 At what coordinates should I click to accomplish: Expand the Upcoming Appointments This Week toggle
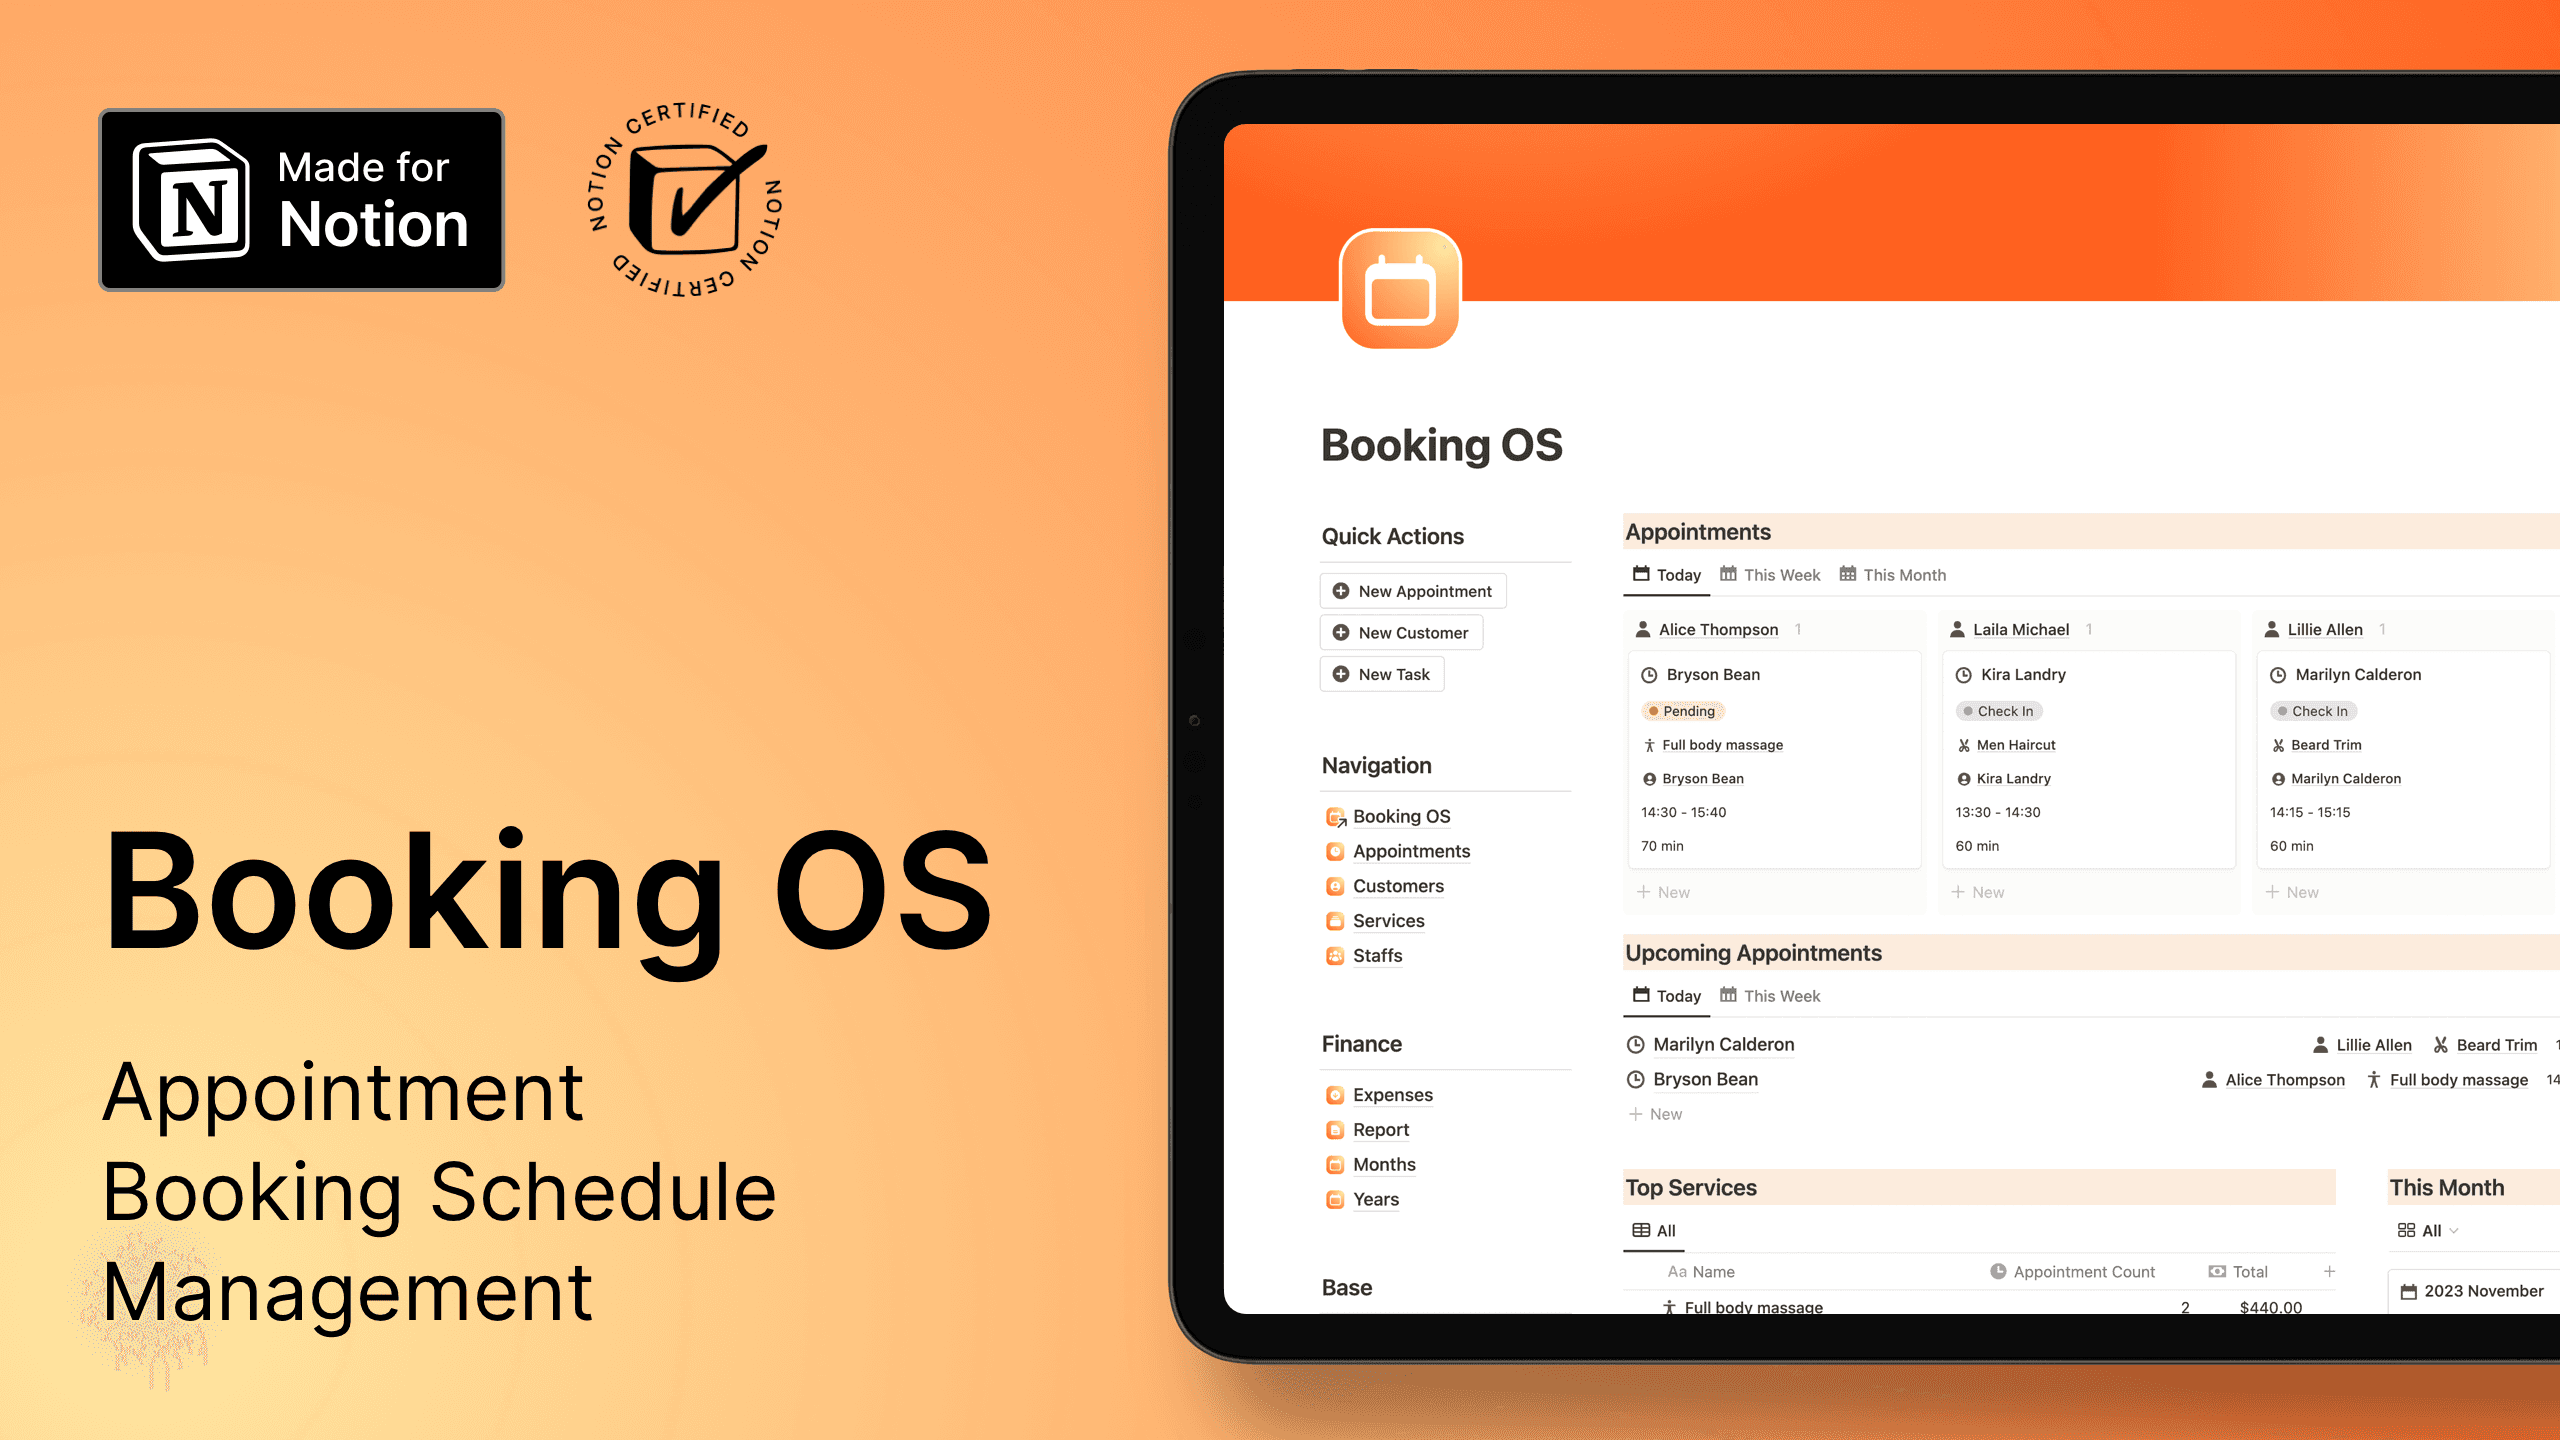(x=1779, y=995)
